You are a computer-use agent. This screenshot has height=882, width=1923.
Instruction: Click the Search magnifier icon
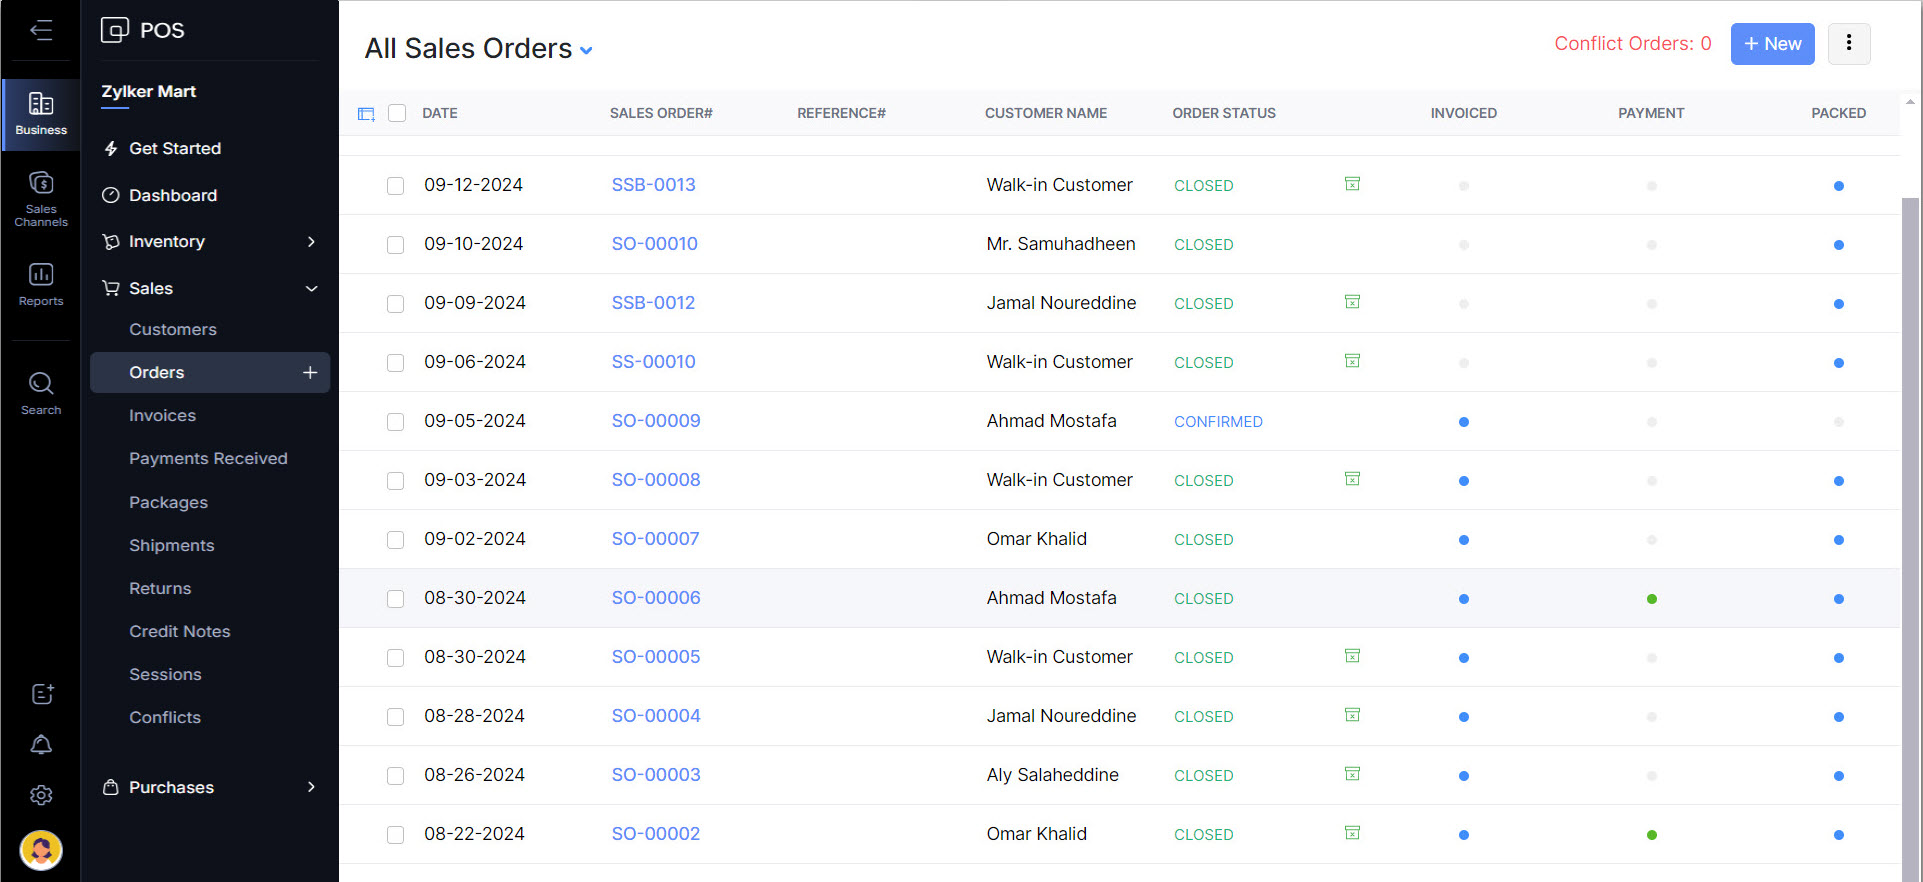(x=41, y=393)
